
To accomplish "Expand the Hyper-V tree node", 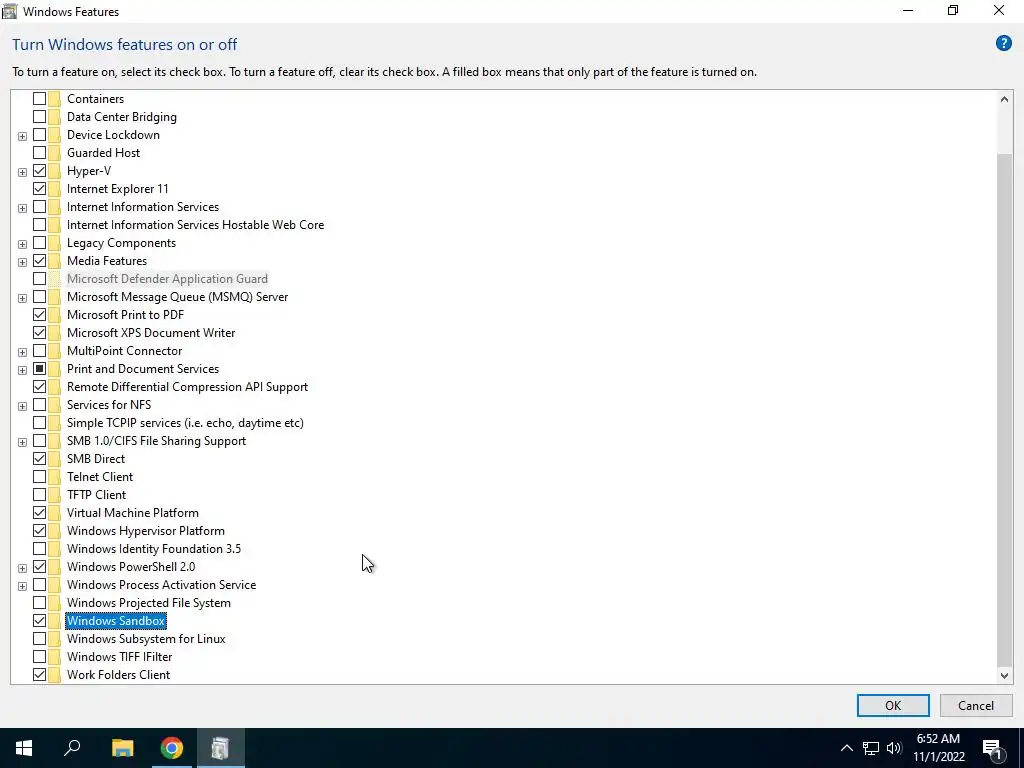I will coord(22,172).
